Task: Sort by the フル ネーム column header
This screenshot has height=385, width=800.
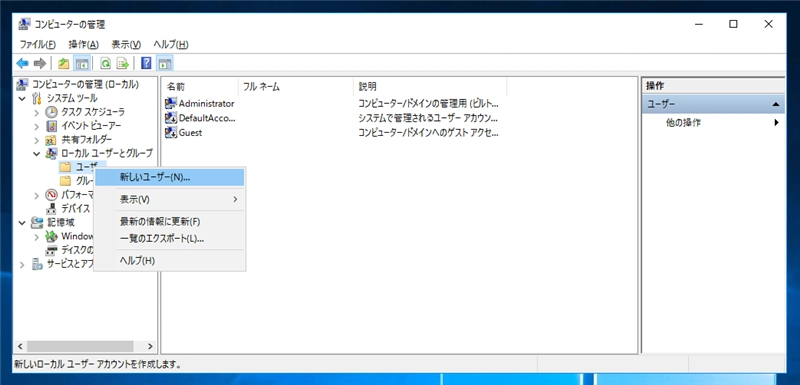Action: (295, 87)
